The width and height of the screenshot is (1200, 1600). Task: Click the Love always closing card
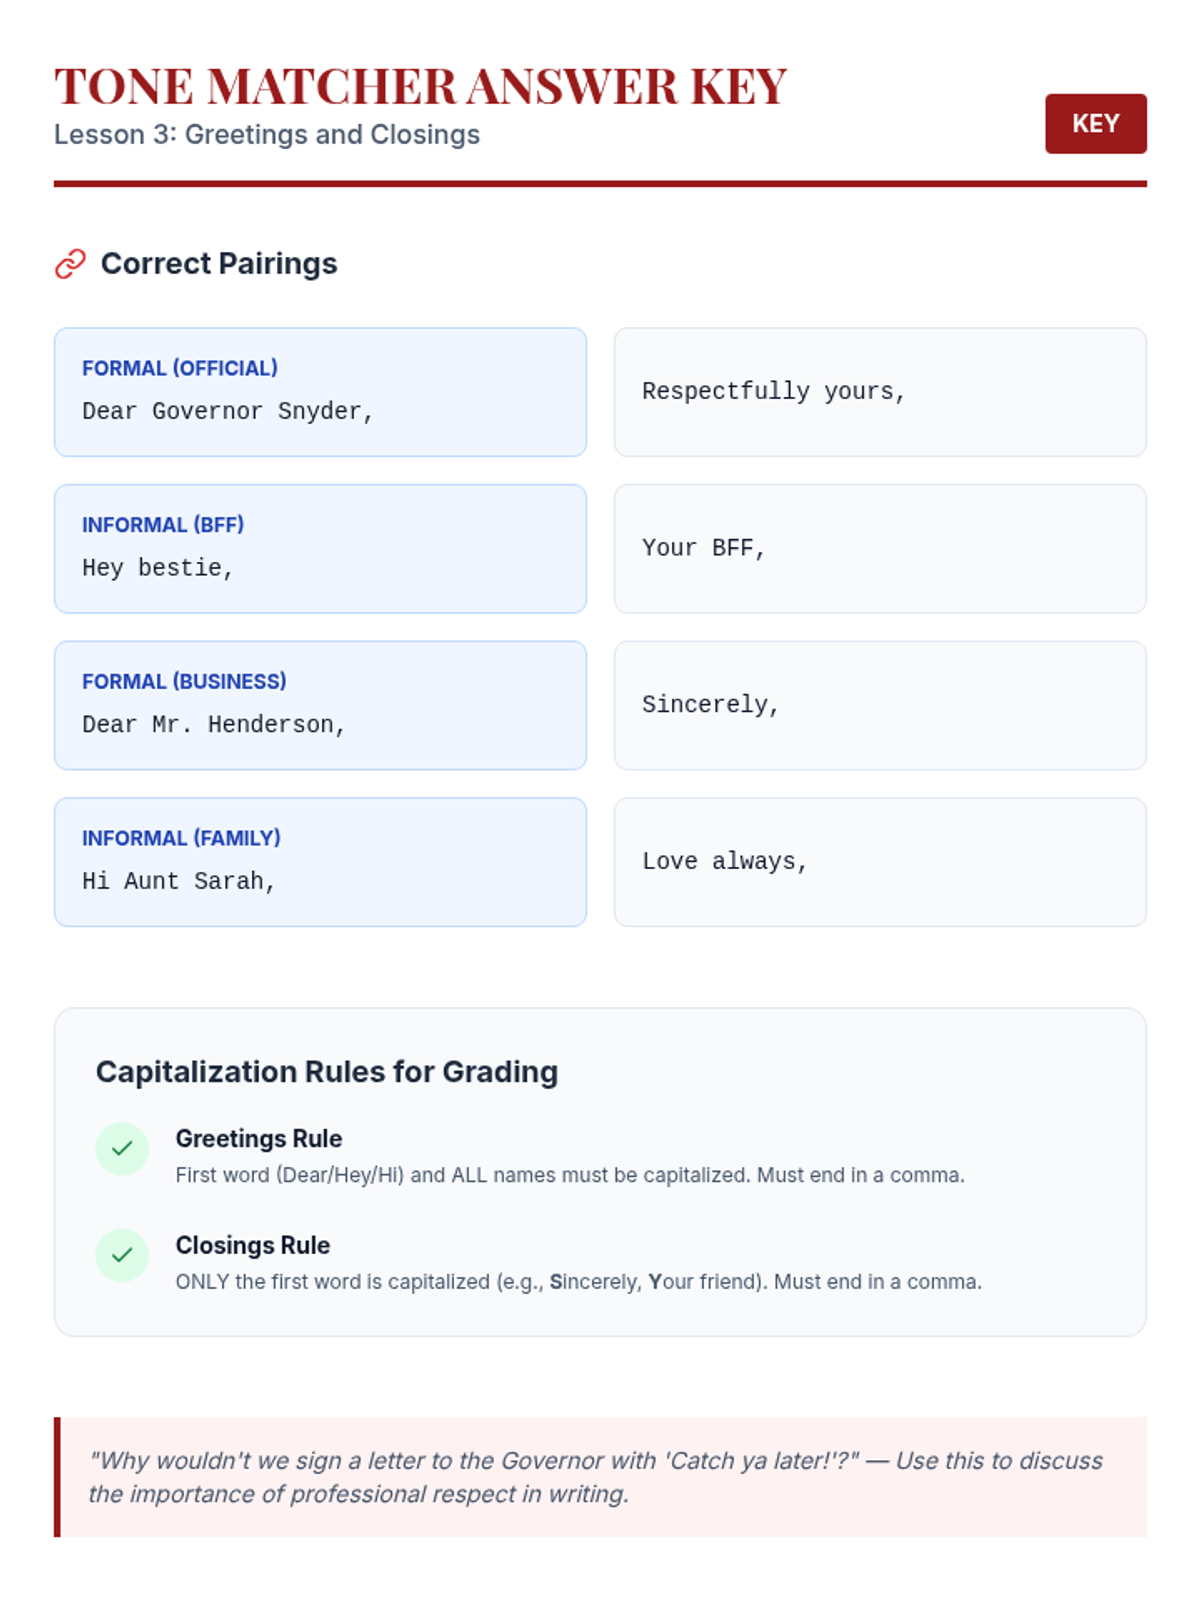(880, 862)
